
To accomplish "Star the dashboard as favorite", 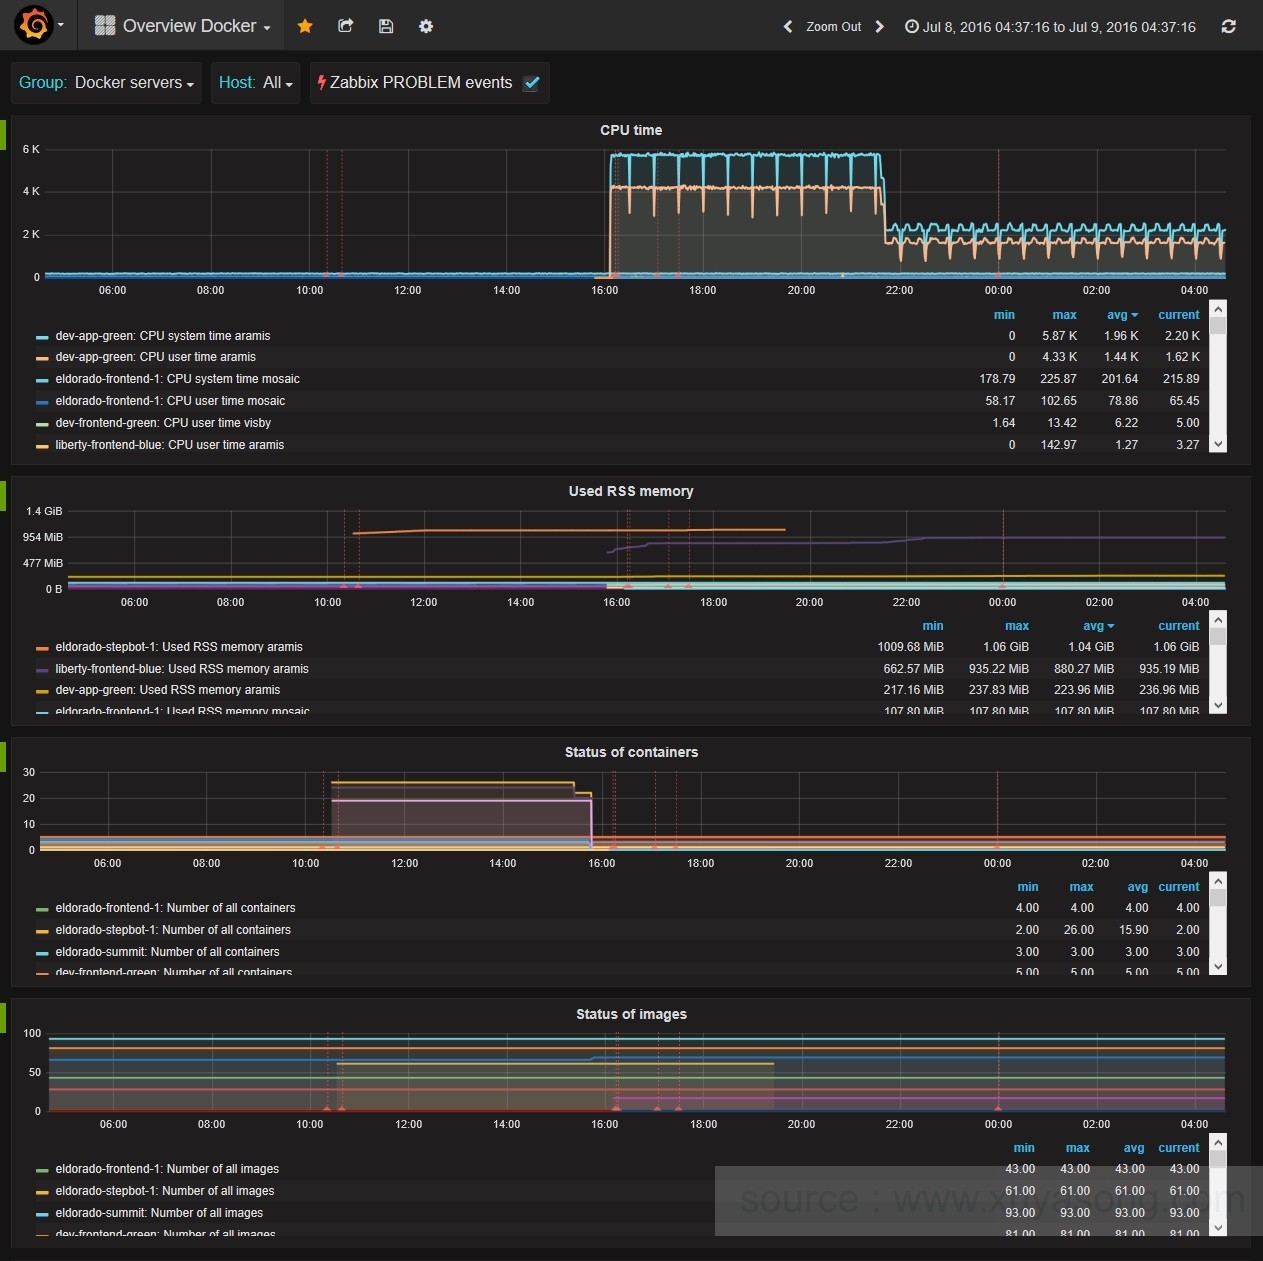I will coord(305,26).
